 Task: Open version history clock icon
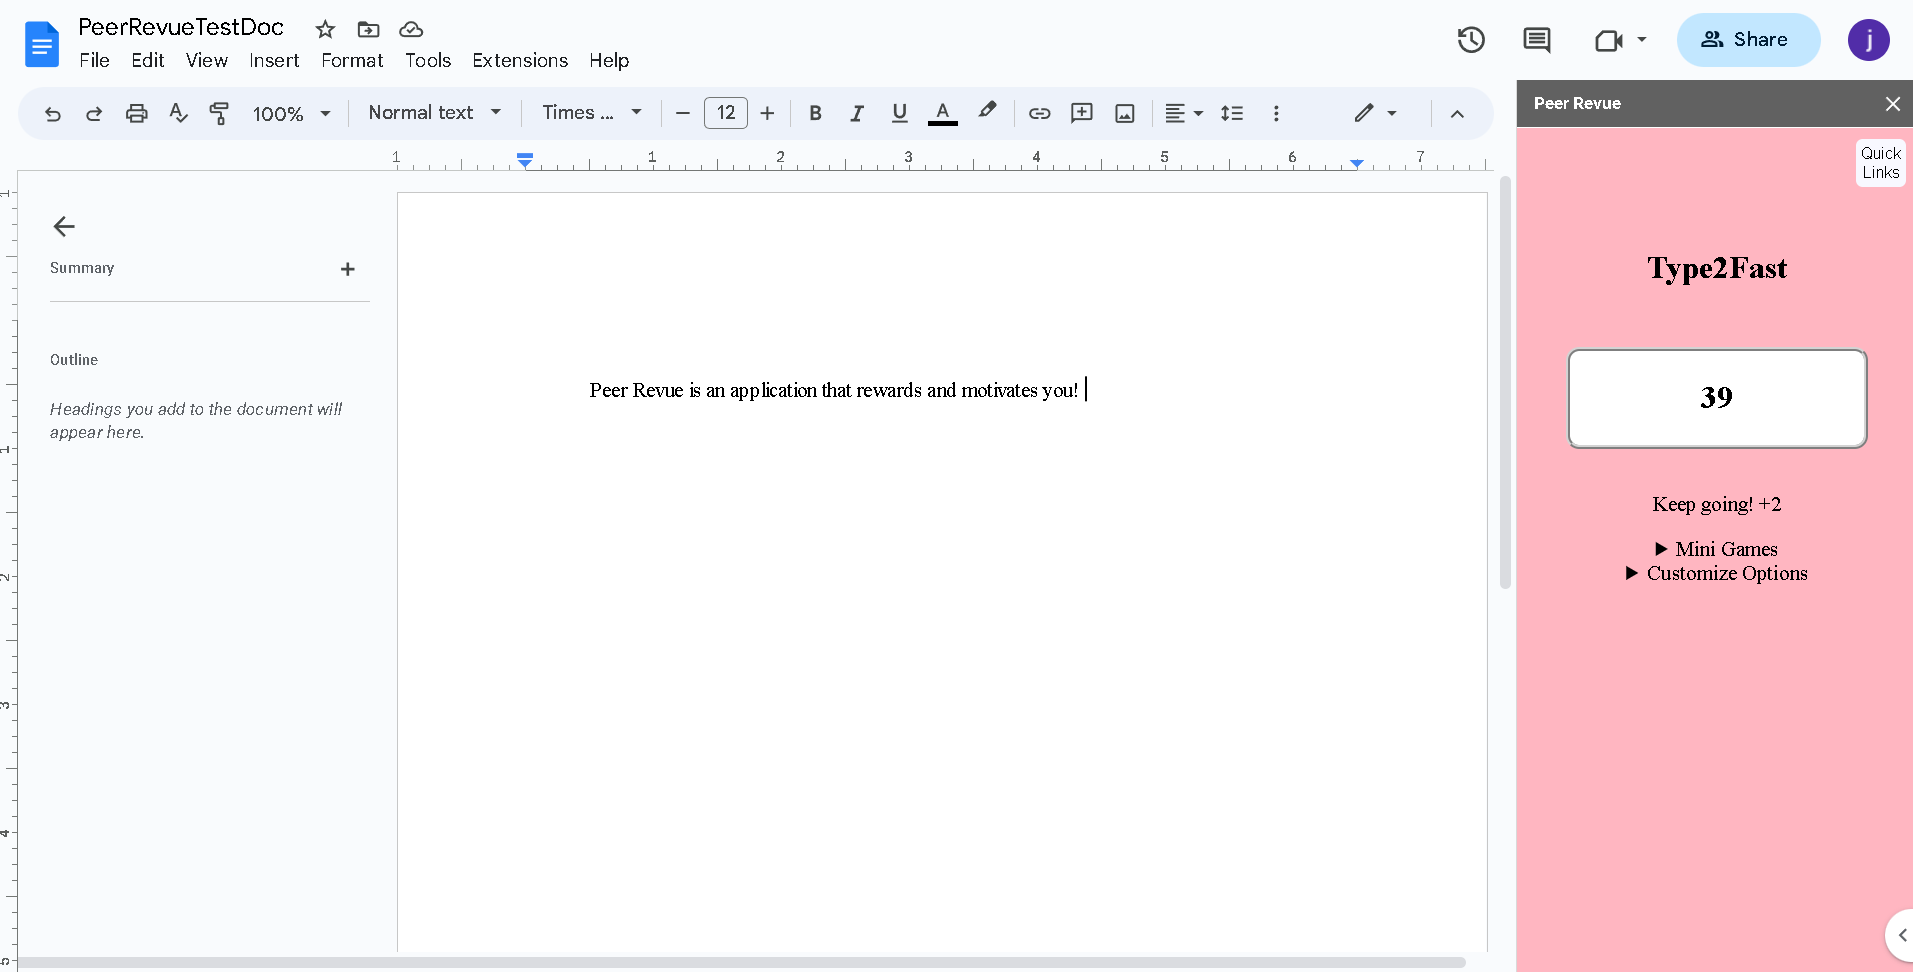1470,40
